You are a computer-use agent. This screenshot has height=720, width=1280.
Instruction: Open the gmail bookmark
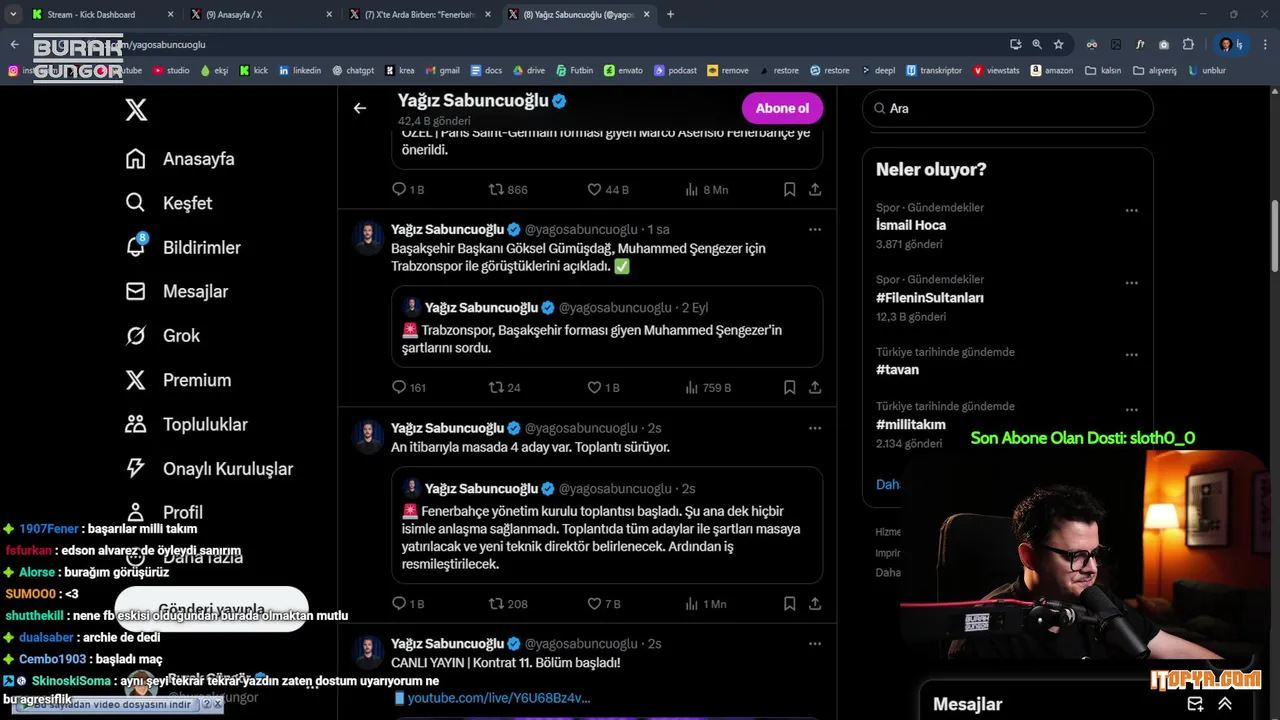tap(443, 71)
